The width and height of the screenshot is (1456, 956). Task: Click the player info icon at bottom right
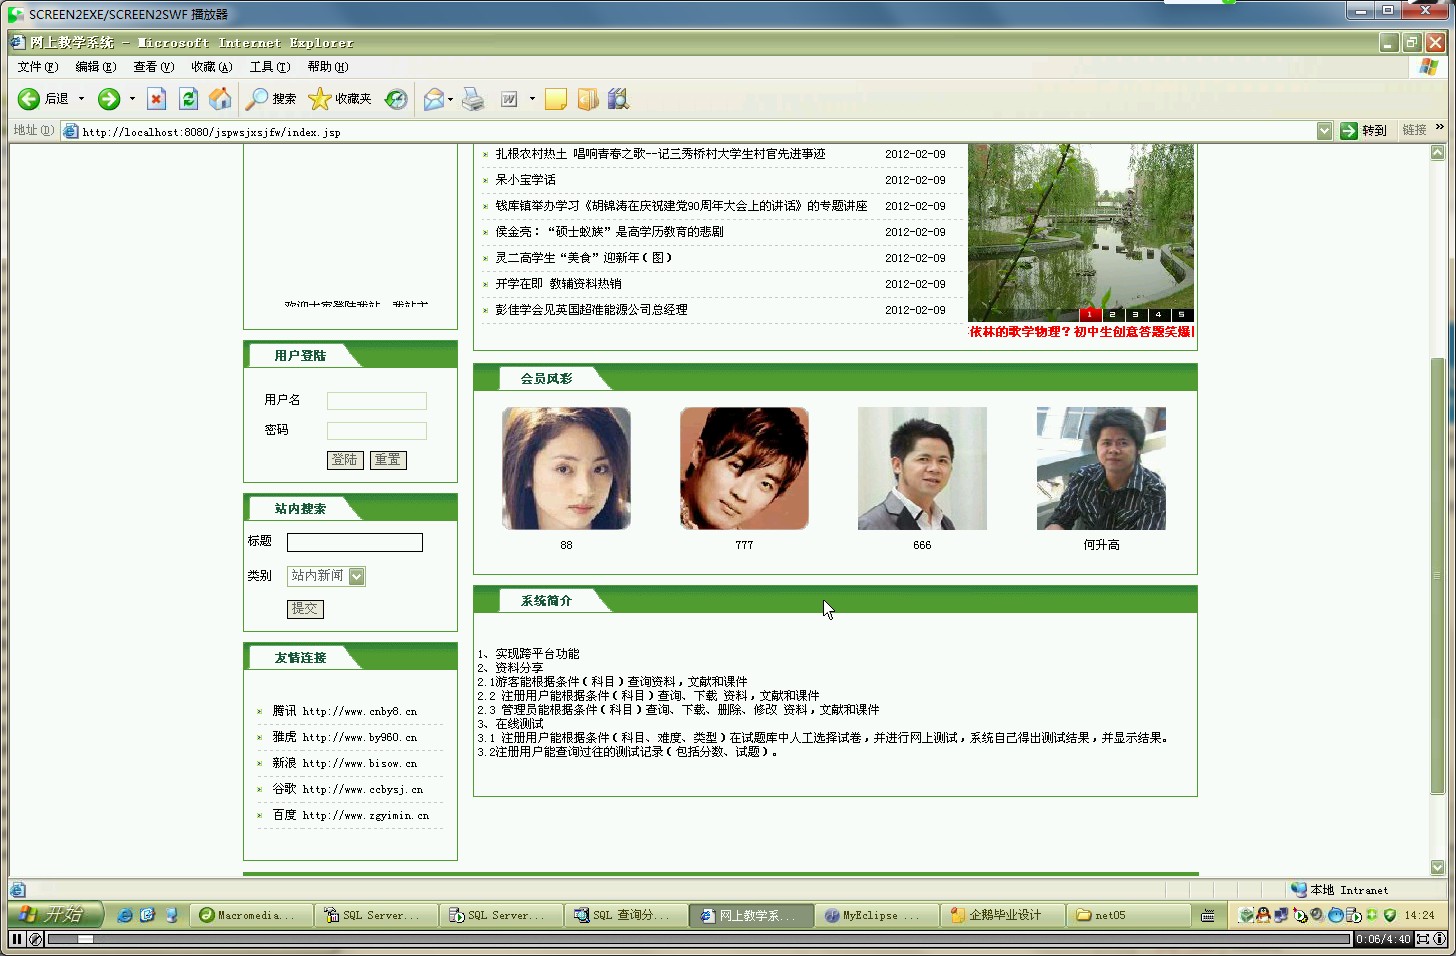pos(1440,939)
